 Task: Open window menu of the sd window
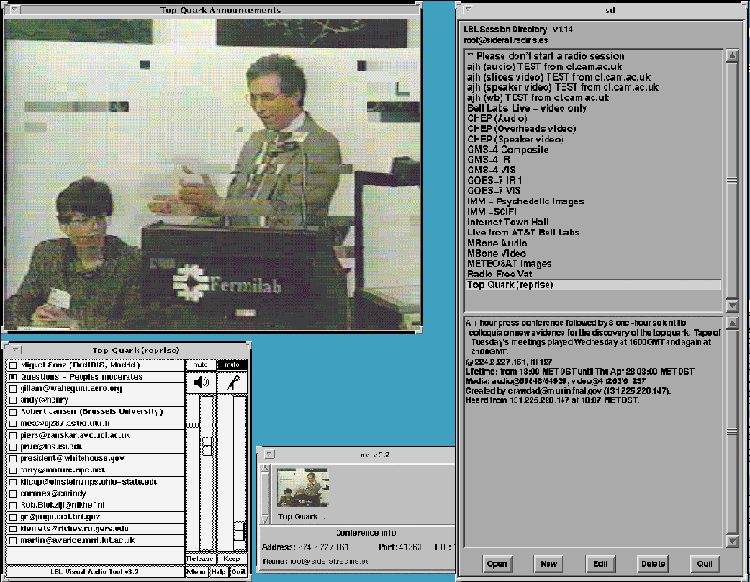(x=463, y=10)
